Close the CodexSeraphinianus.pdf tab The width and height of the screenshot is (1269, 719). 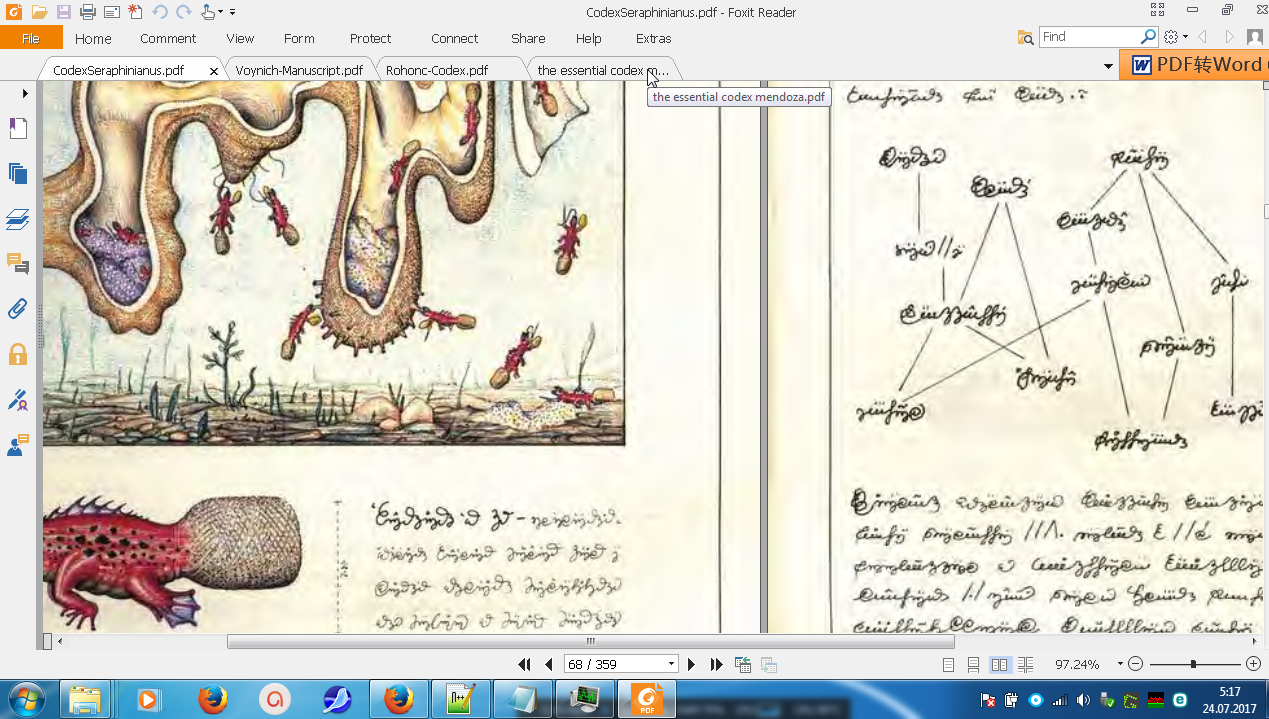pyautogui.click(x=213, y=71)
